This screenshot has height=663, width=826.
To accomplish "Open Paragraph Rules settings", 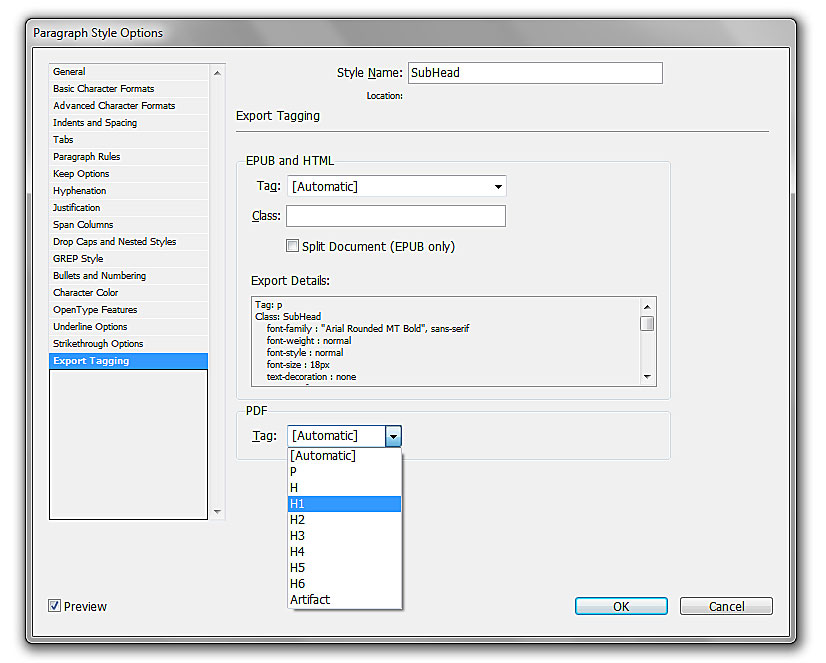I will 129,156.
